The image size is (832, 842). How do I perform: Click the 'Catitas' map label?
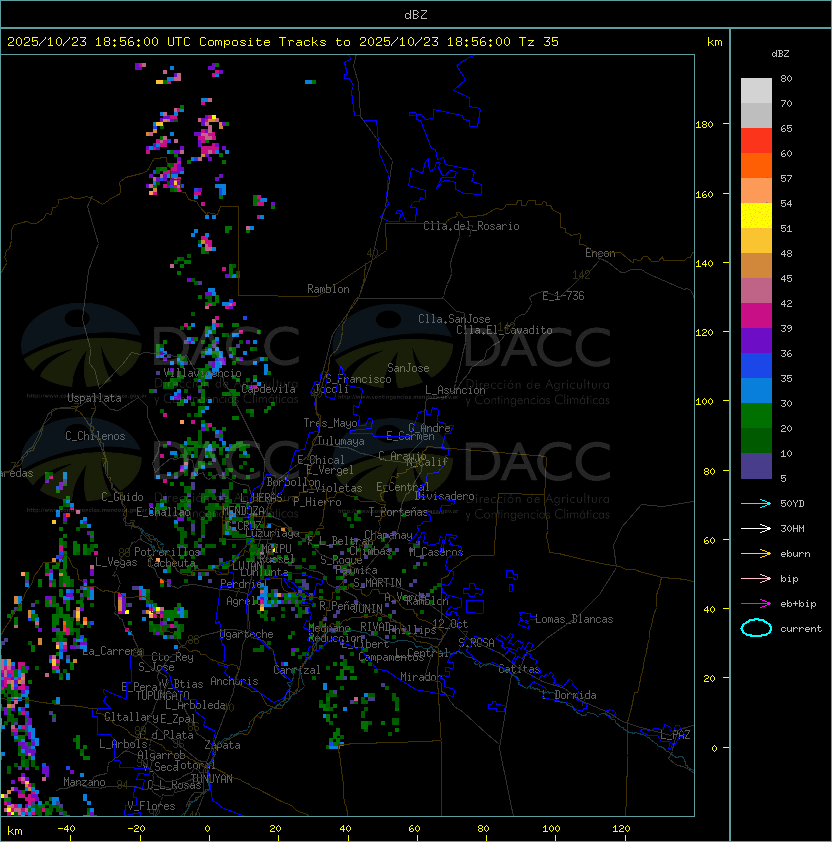pos(519,669)
